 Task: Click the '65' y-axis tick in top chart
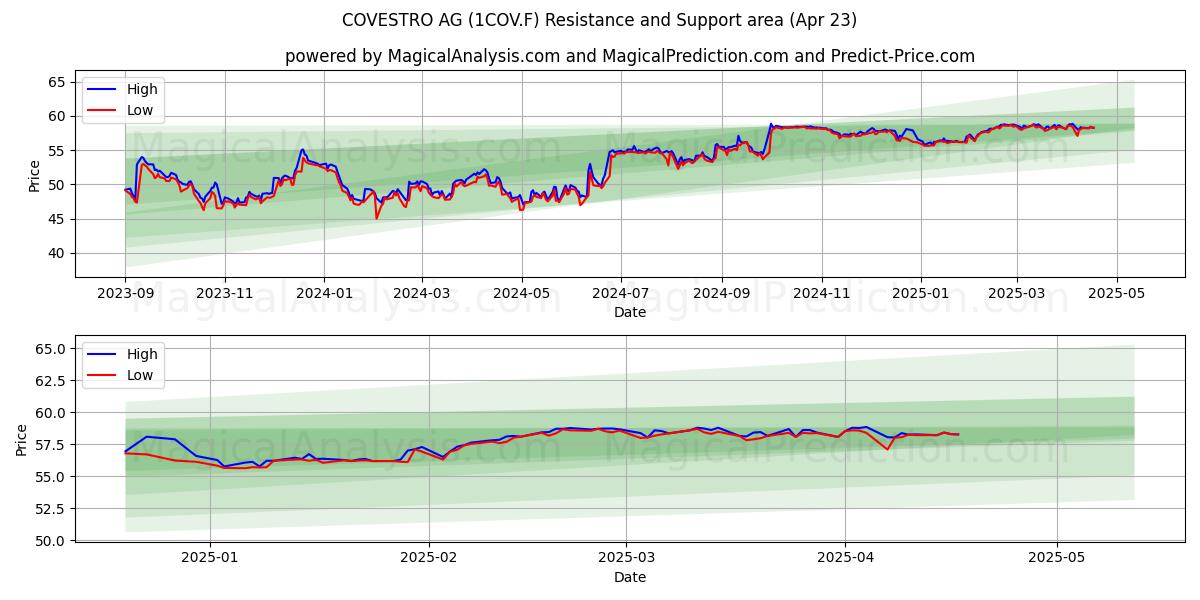[57, 82]
